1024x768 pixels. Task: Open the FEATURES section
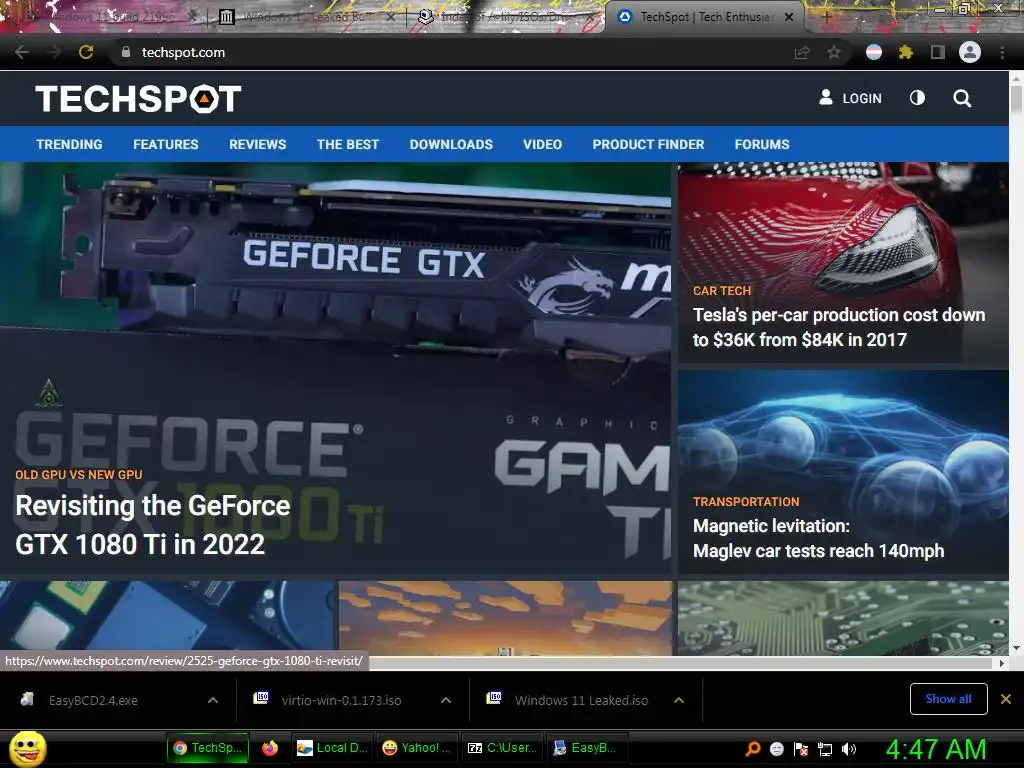166,144
